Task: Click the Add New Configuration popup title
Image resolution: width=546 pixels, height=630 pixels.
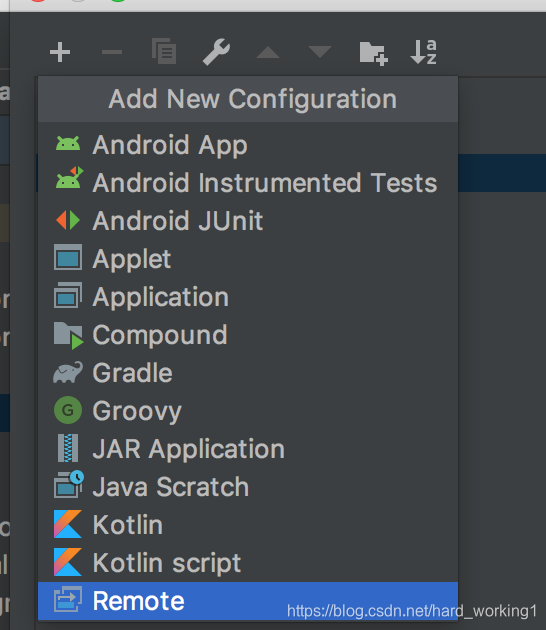Action: click(253, 99)
